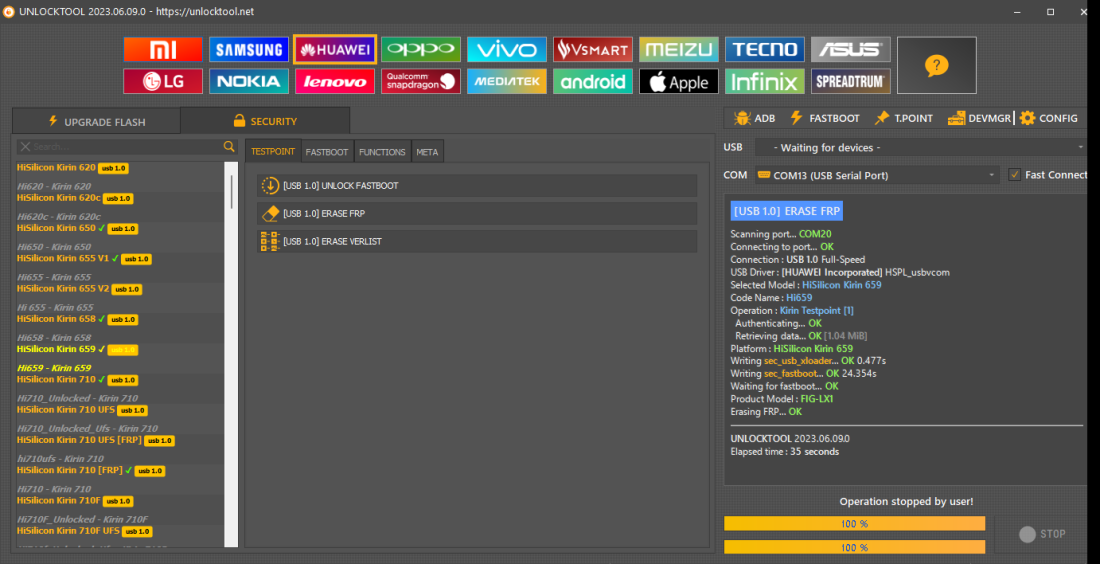Switch to the SECURITY tab

point(265,121)
